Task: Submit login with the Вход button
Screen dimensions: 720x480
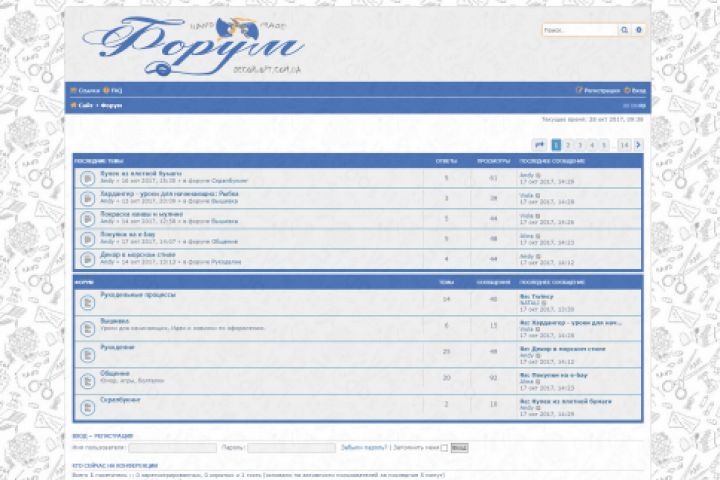Action: [x=459, y=448]
